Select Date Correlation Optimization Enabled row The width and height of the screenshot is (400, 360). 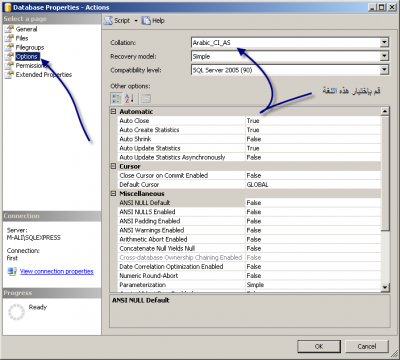click(x=249, y=267)
